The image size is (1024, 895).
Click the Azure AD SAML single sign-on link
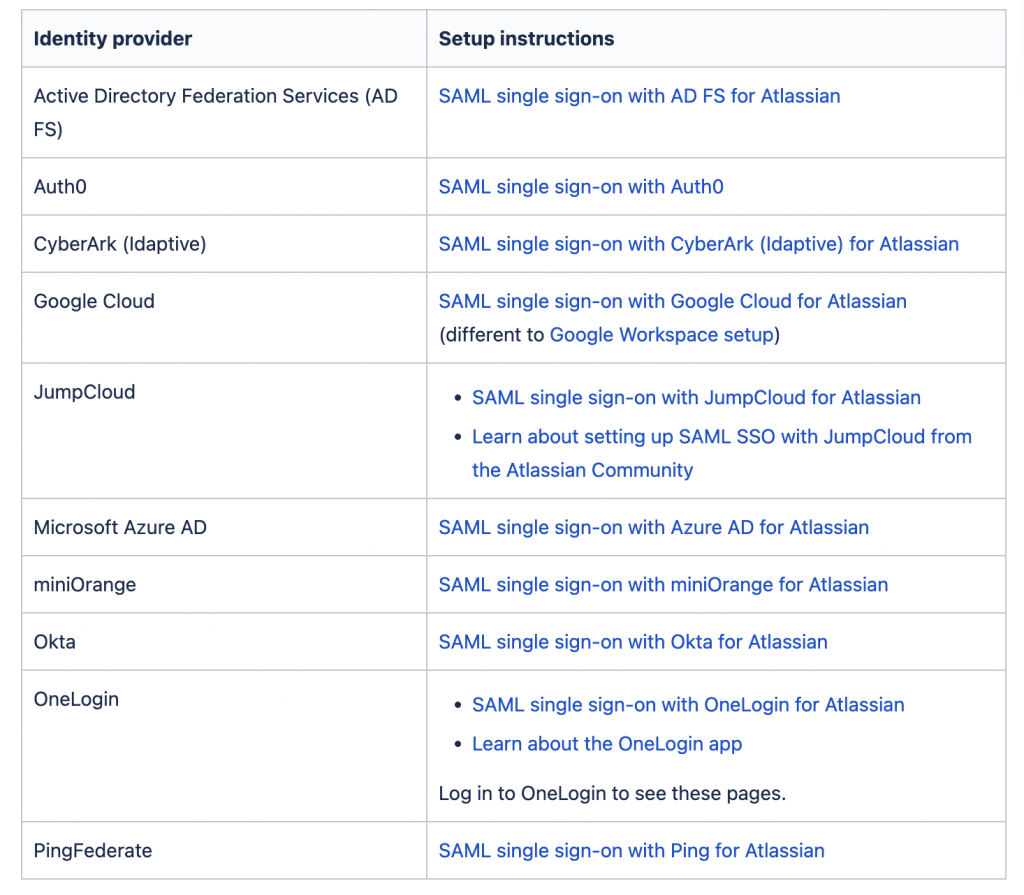click(653, 527)
